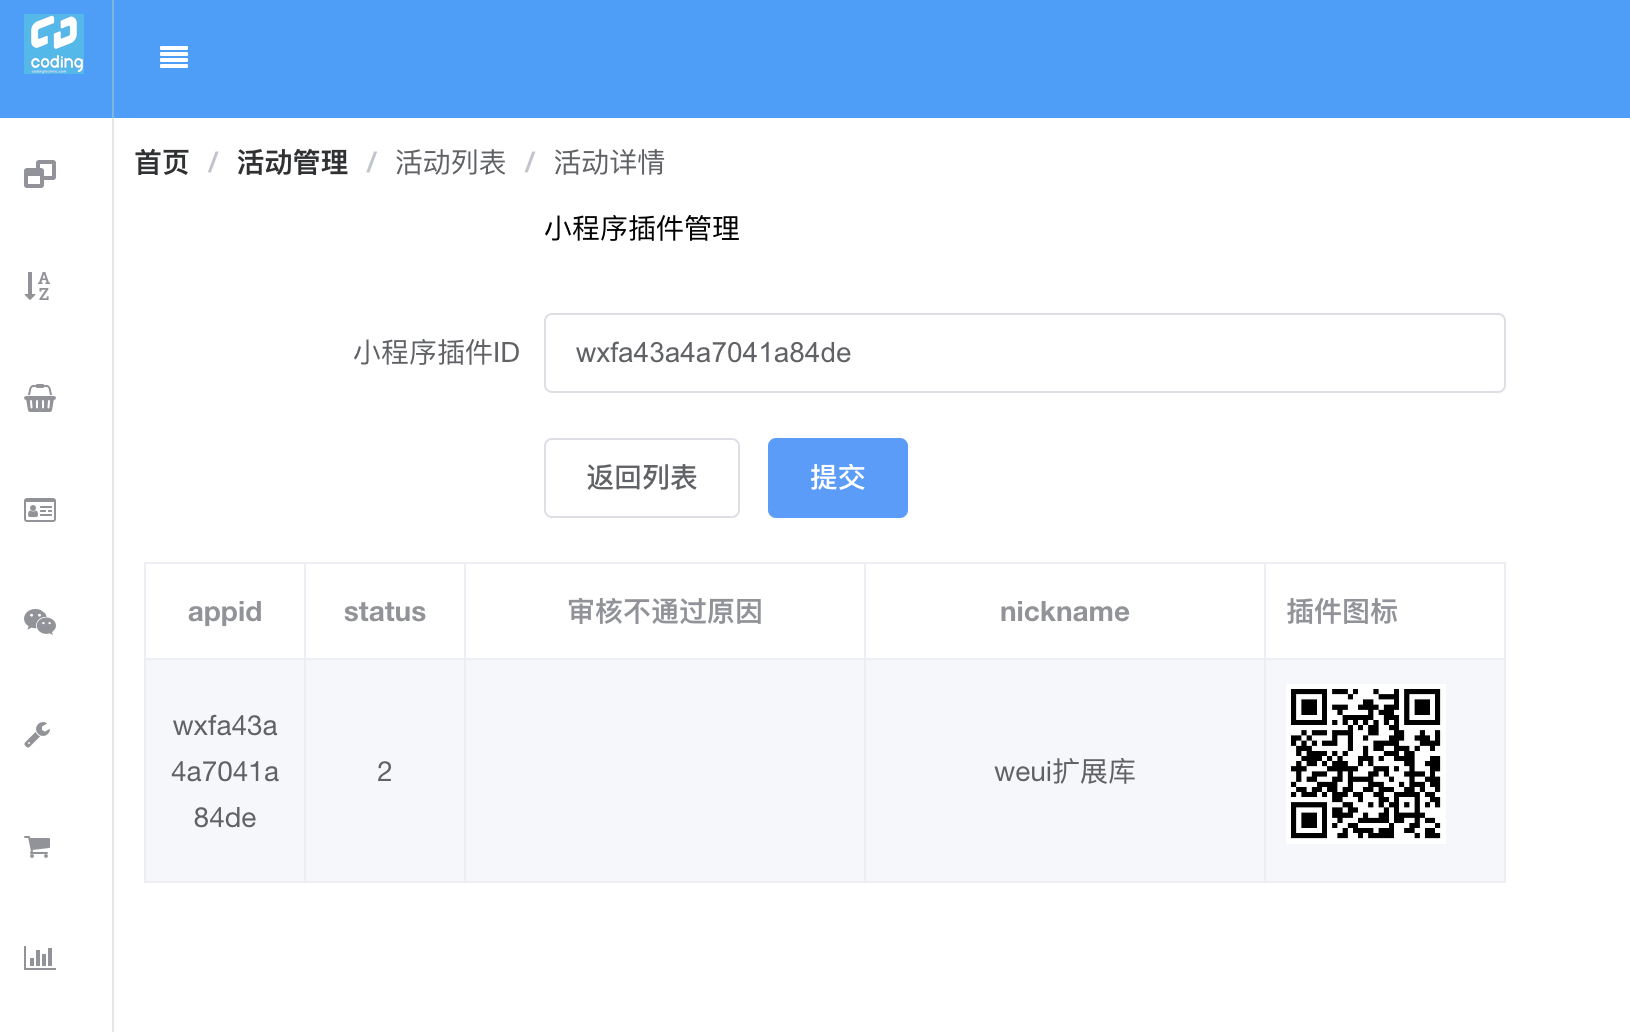Image resolution: width=1630 pixels, height=1032 pixels.
Task: Open the WeChat sidebar icon
Action: click(40, 622)
